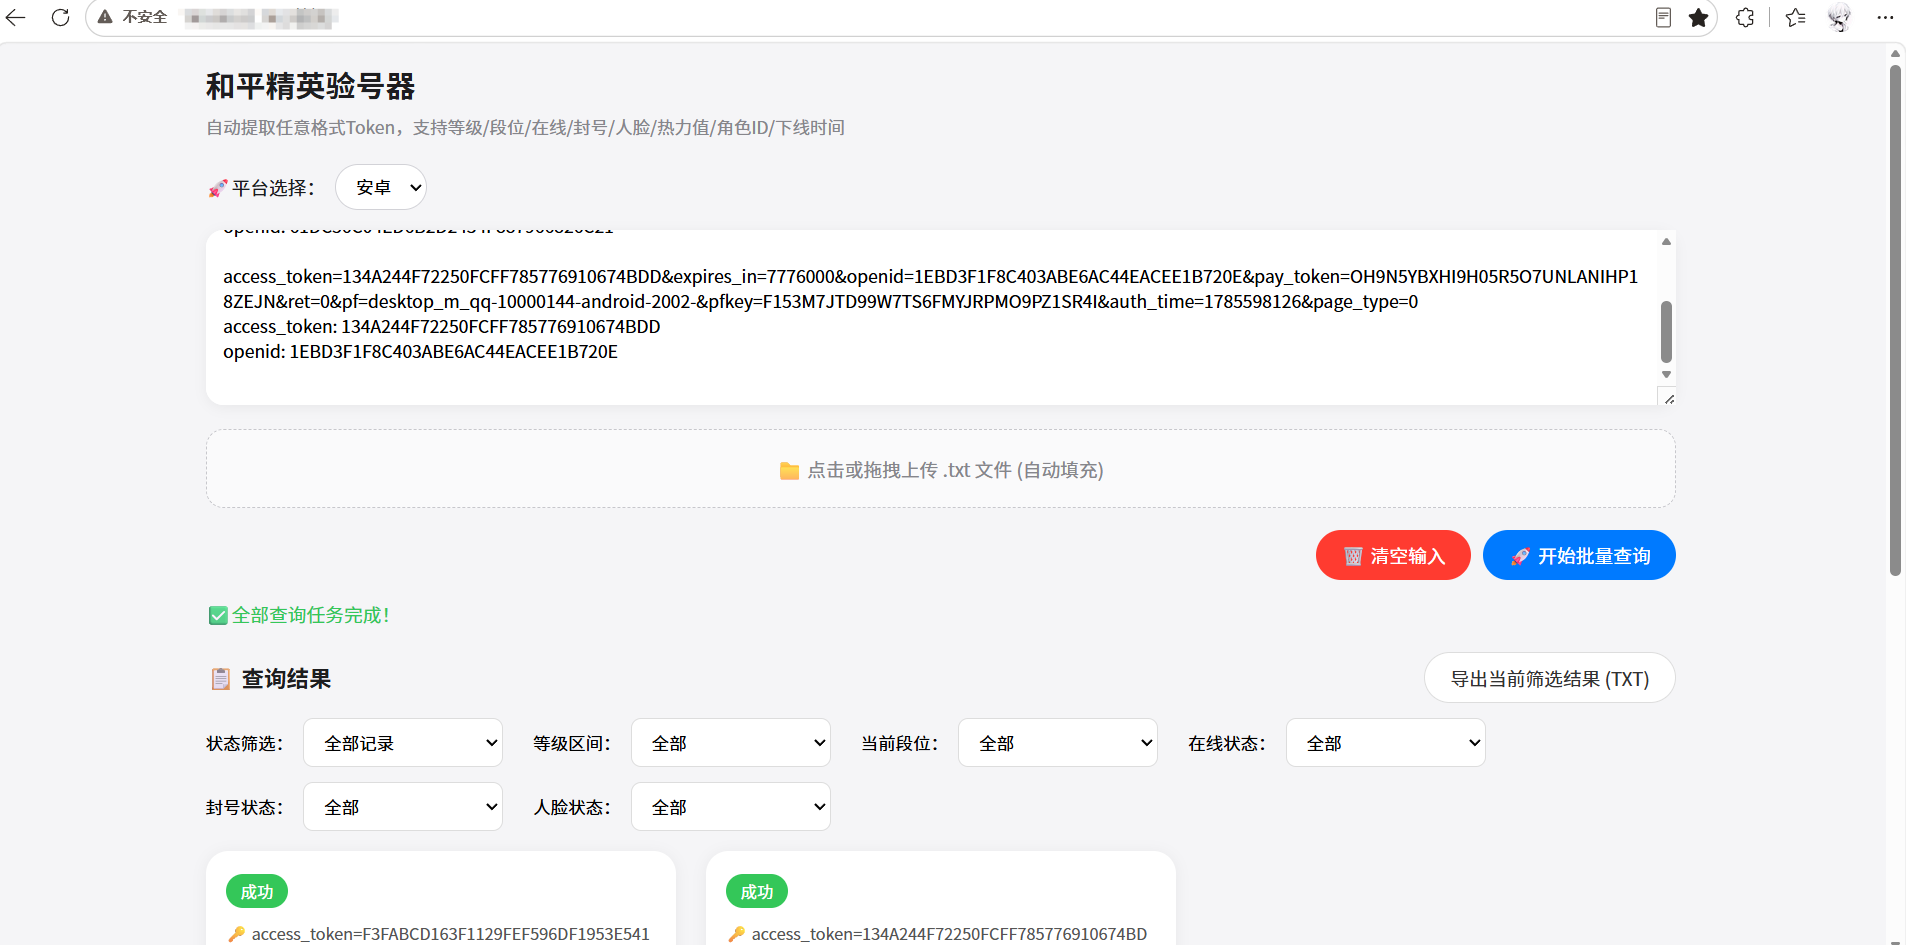Screen dimensions: 1909x945
Task: Click the red 清空输入 button
Action: pyautogui.click(x=1393, y=555)
